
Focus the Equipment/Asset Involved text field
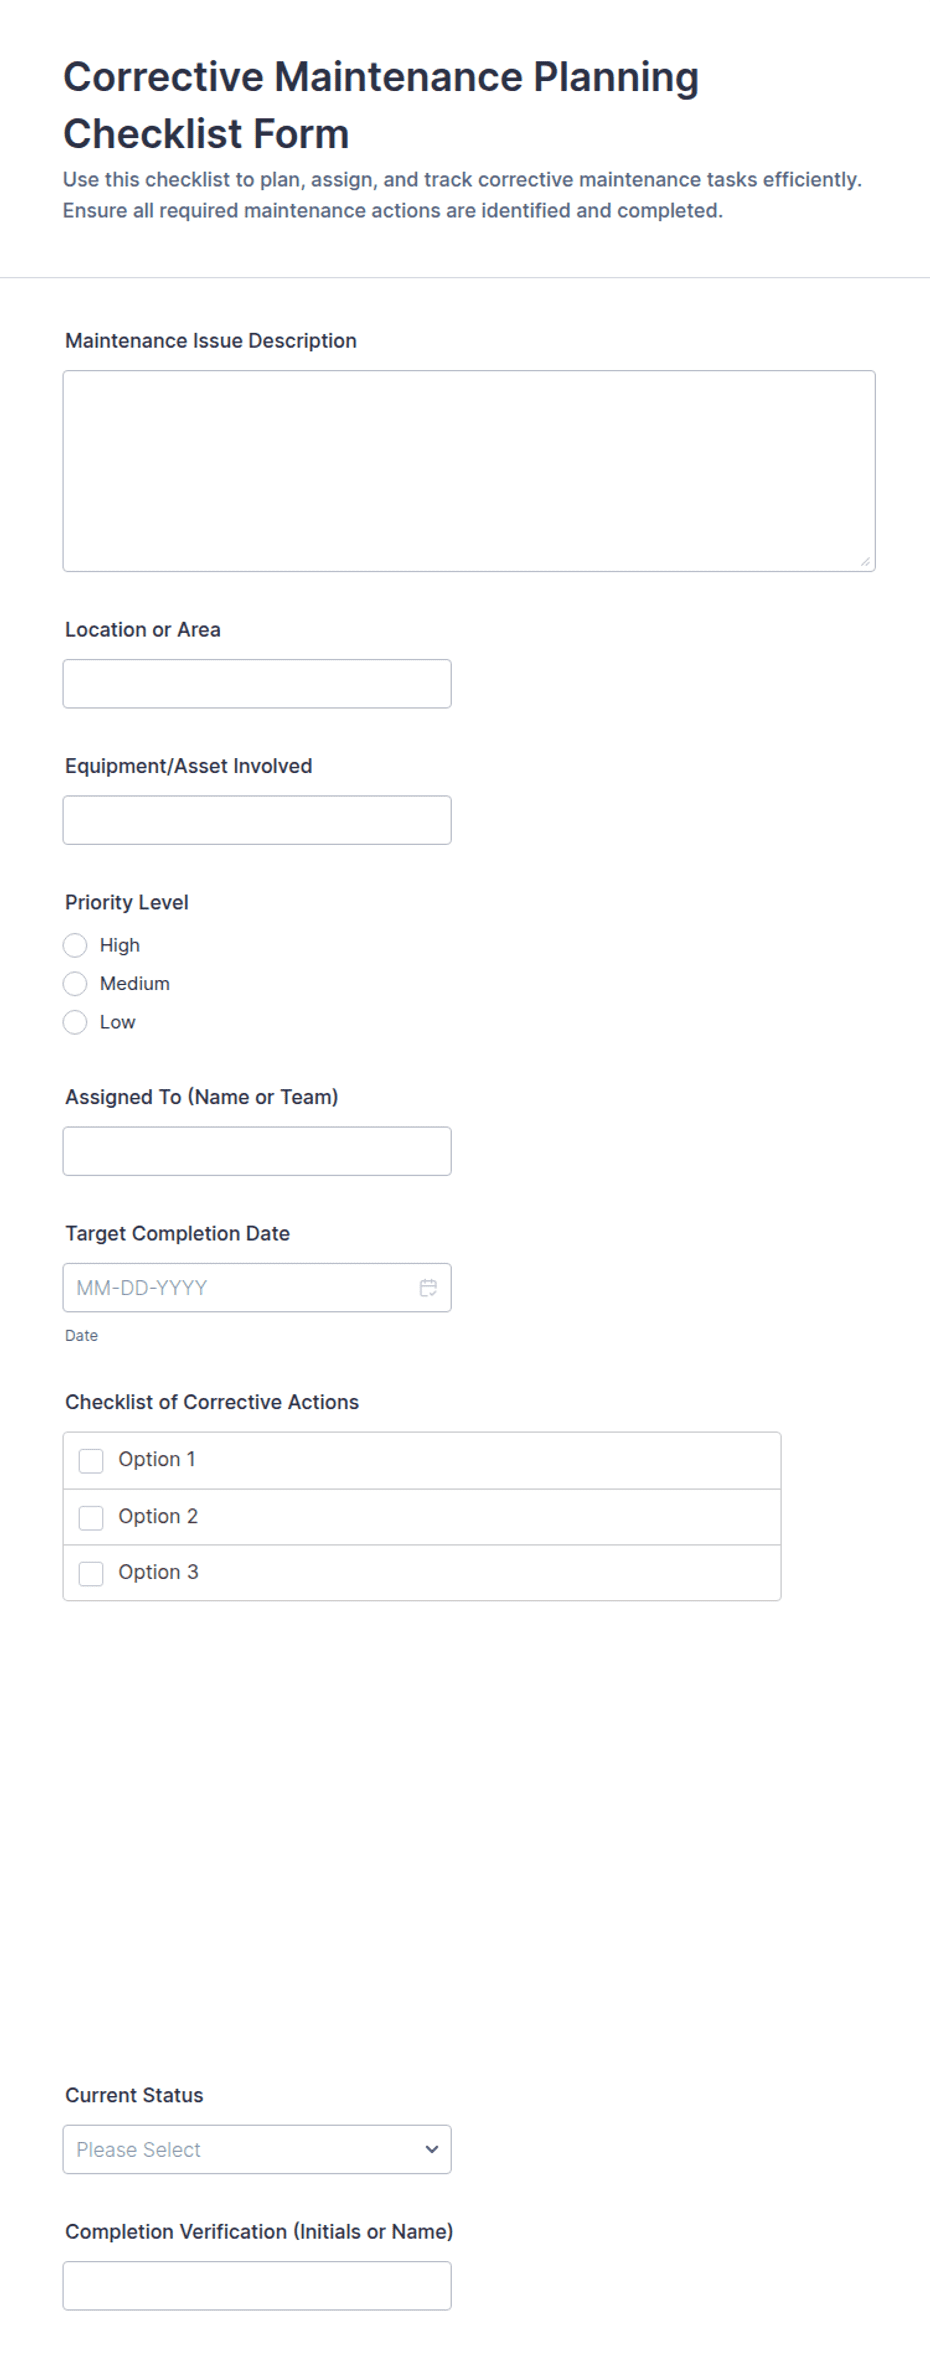tap(257, 820)
